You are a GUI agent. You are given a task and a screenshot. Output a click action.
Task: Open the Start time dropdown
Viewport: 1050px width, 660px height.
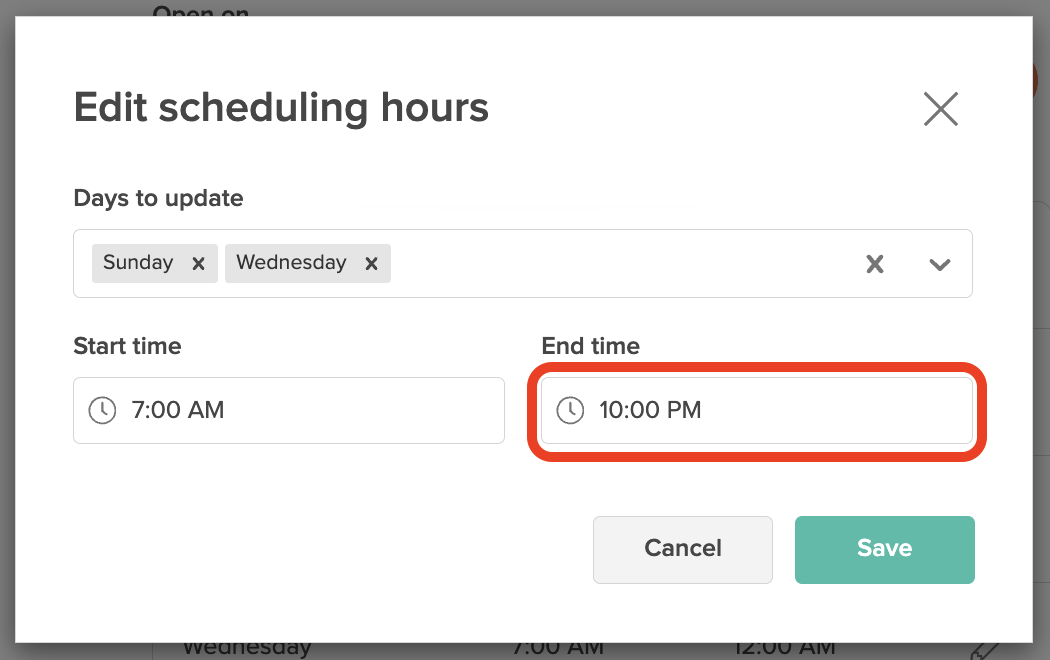(288, 410)
